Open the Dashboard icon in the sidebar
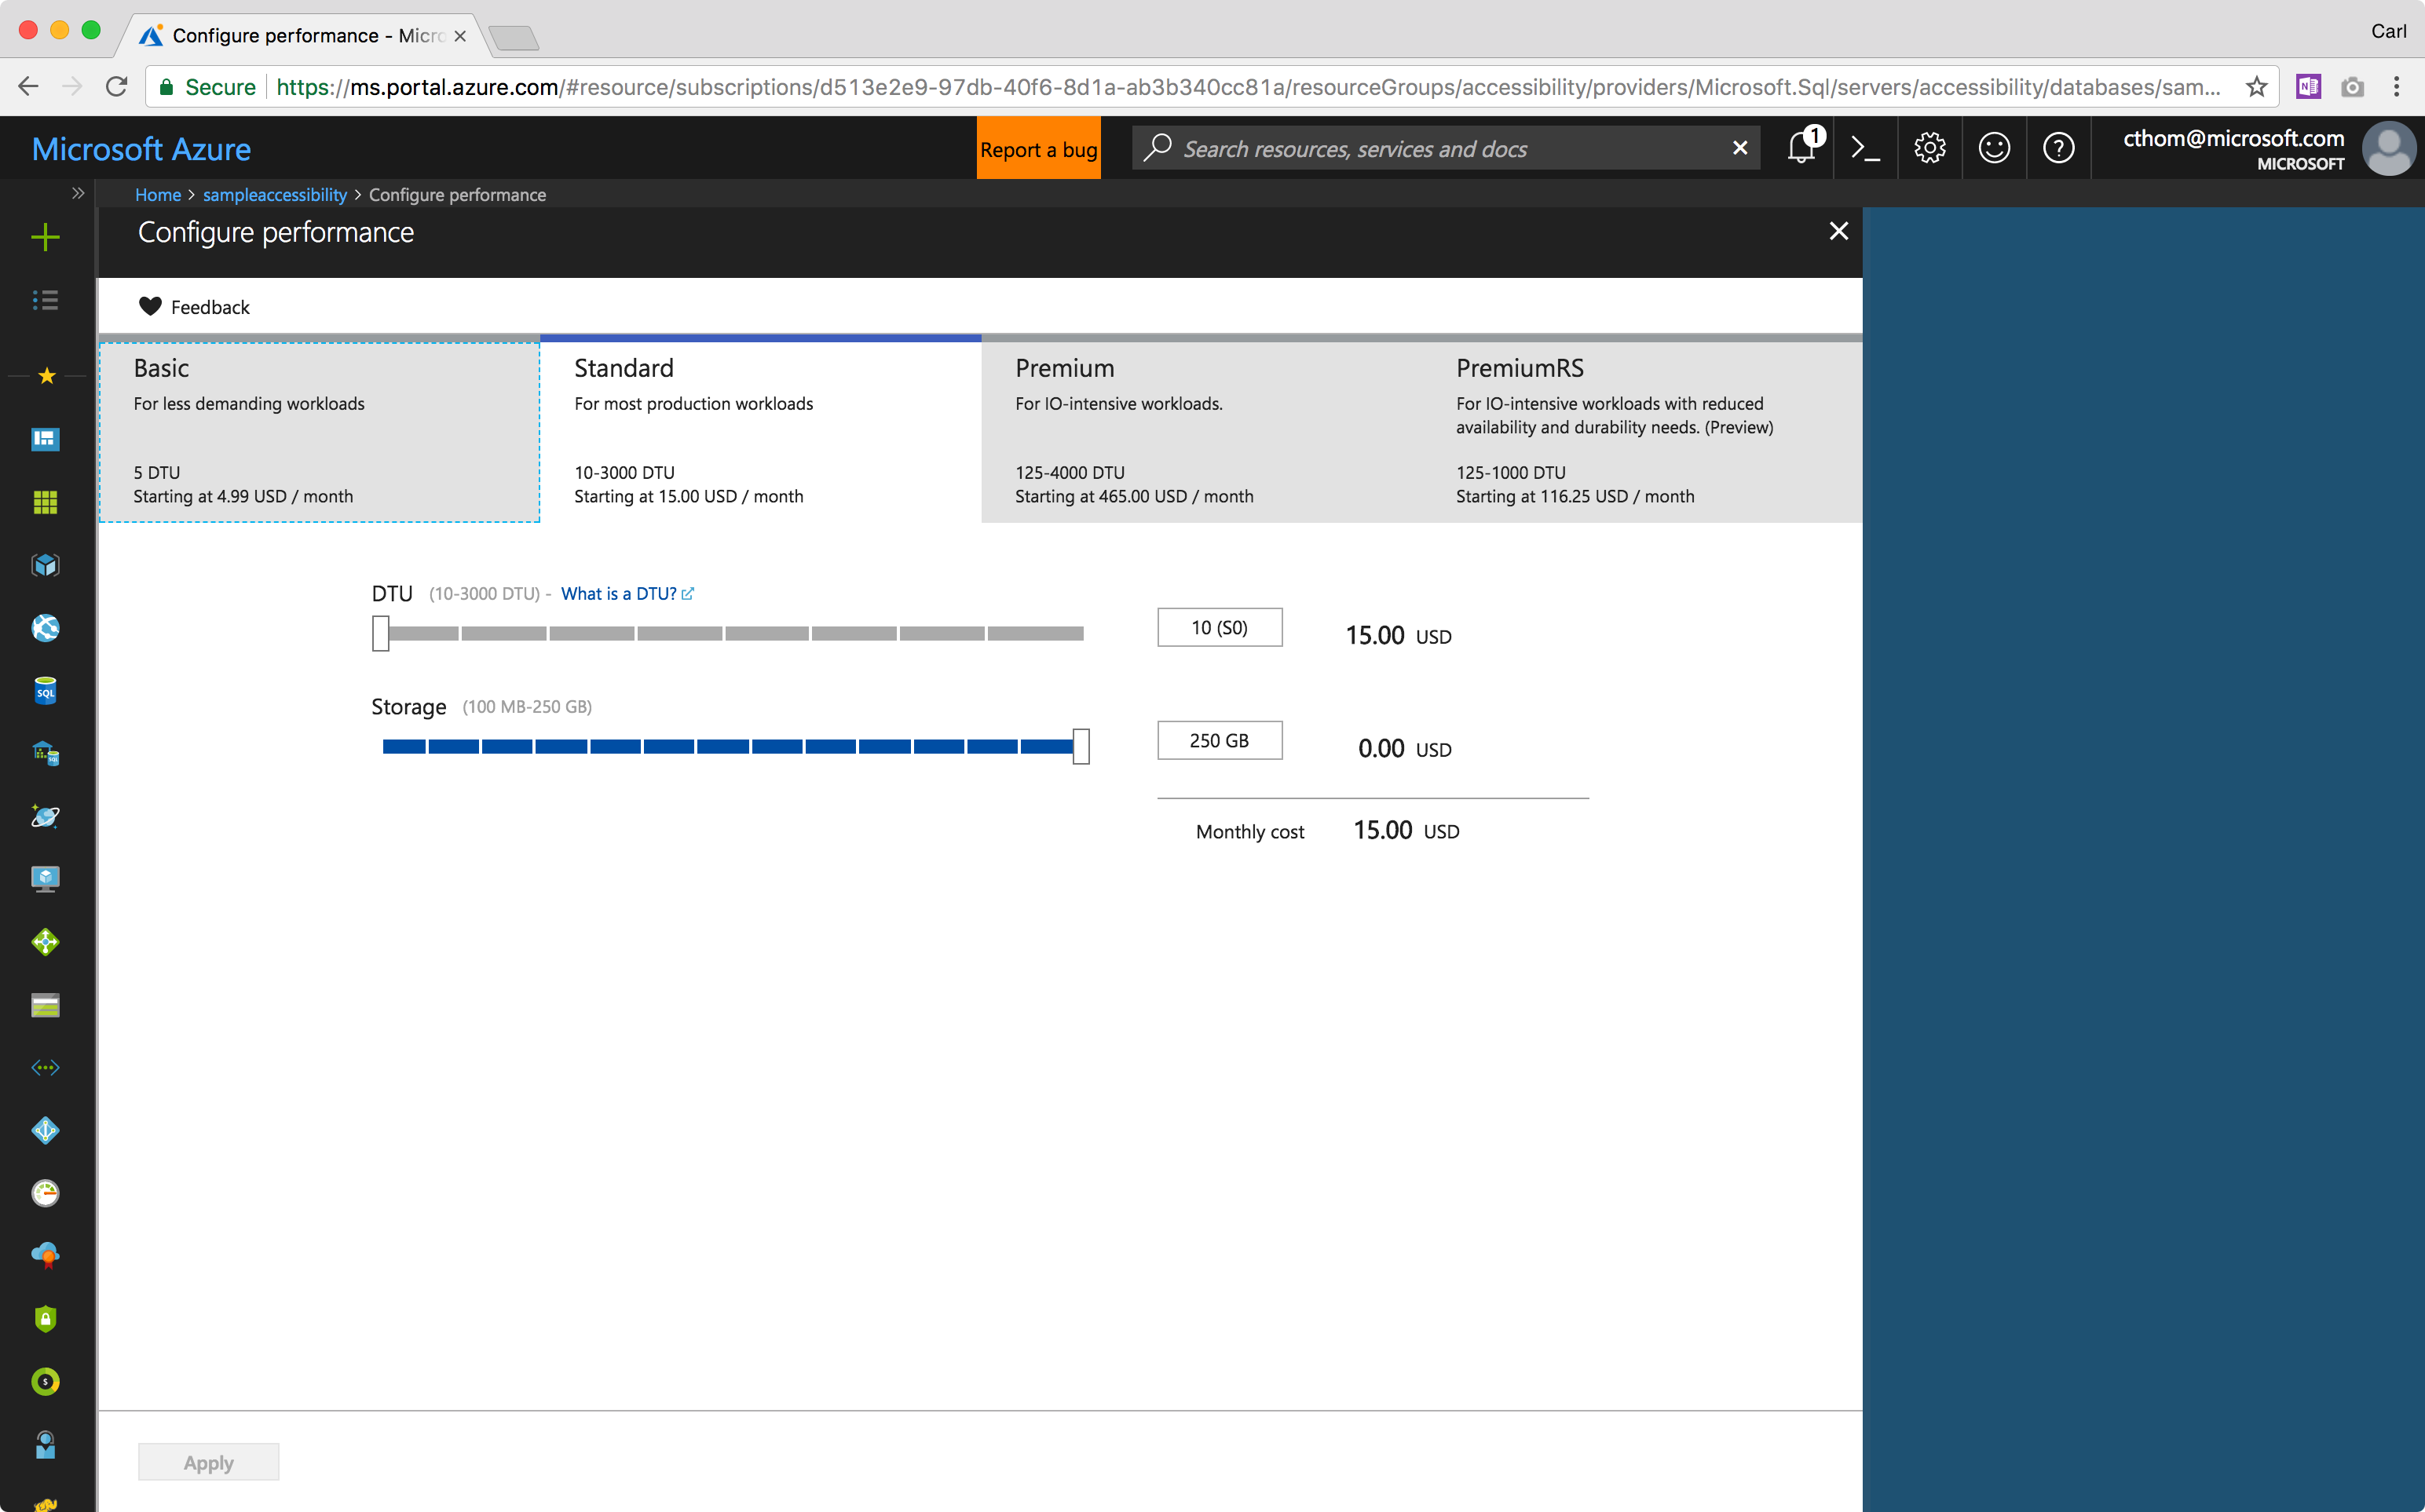This screenshot has height=1512, width=2425. point(45,439)
